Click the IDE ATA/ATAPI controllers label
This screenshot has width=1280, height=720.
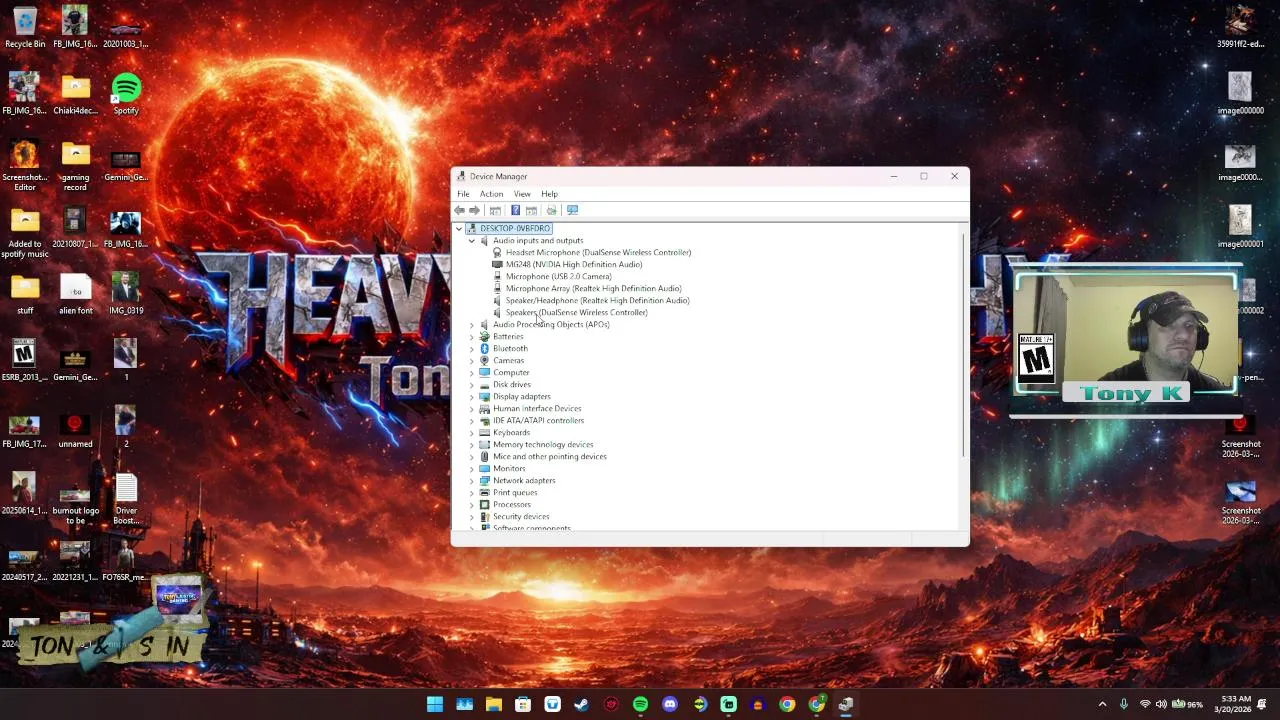tap(538, 421)
